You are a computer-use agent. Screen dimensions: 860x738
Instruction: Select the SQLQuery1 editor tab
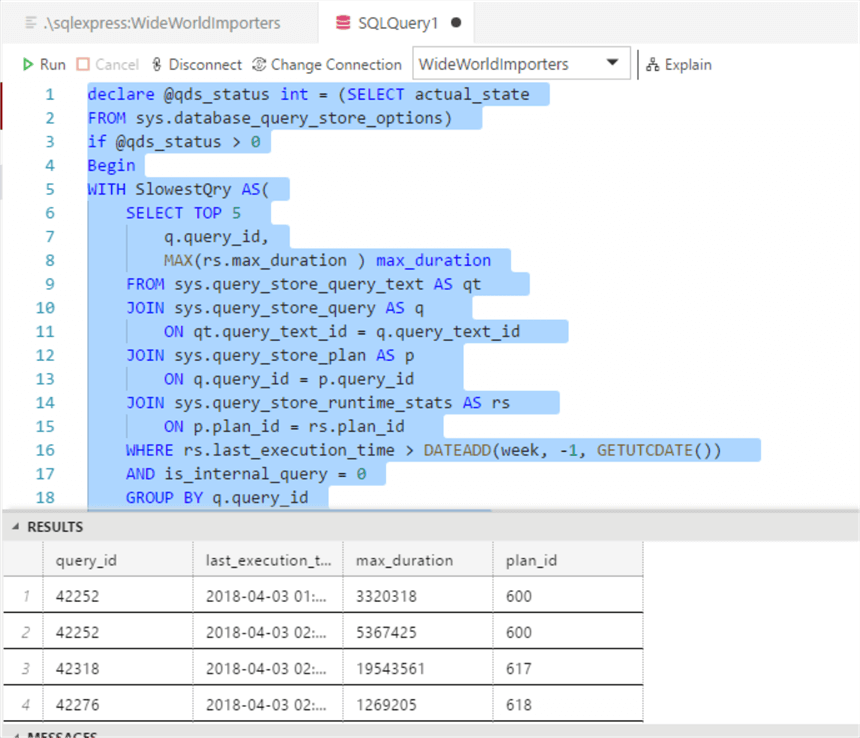[x=400, y=22]
